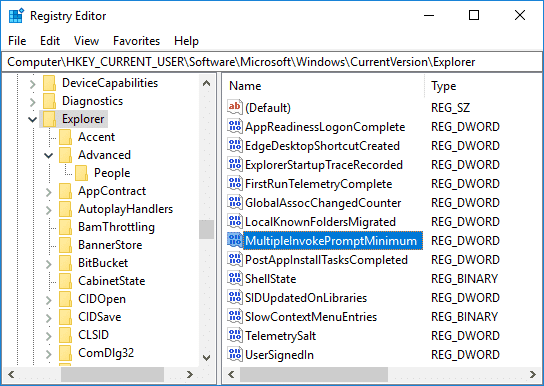The width and height of the screenshot is (544, 386).
Task: Click the ExplorerStartupTraceRecorded DWORD icon
Action: coord(235,164)
